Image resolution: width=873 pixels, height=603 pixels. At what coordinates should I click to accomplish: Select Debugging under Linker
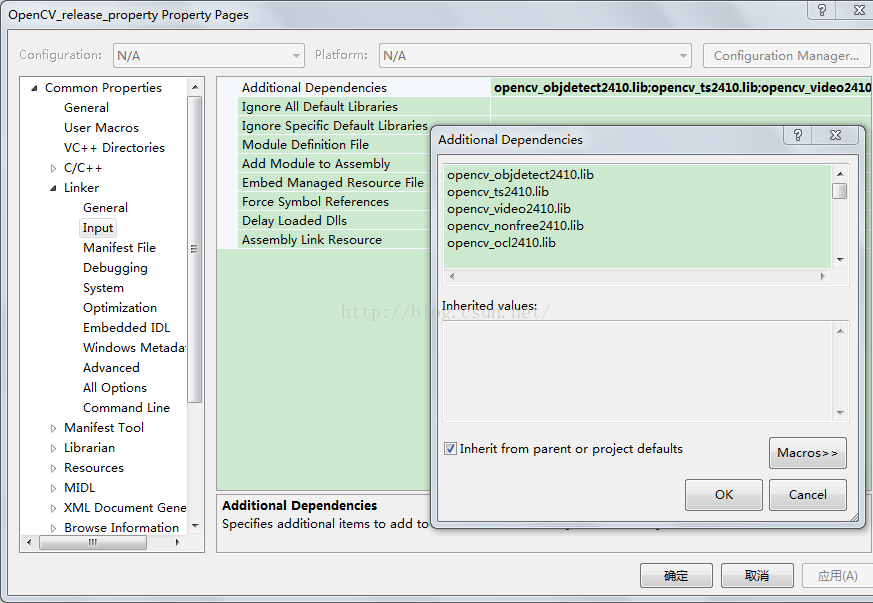115,268
